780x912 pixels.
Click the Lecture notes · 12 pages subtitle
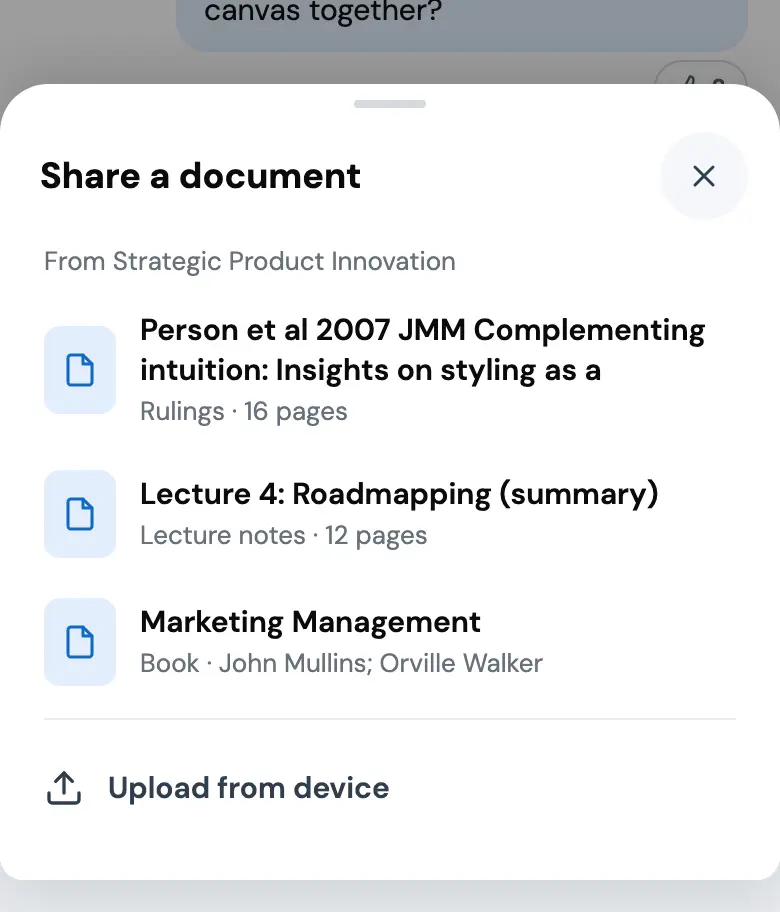(x=284, y=536)
